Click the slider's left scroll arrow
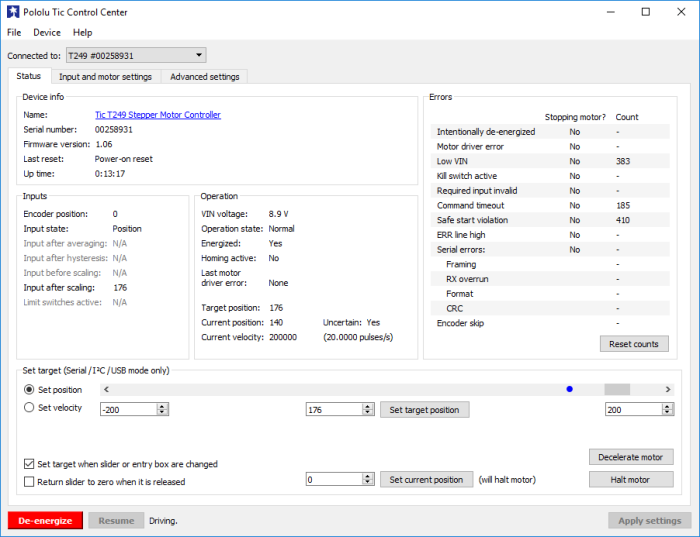The height and width of the screenshot is (537, 700). point(106,389)
